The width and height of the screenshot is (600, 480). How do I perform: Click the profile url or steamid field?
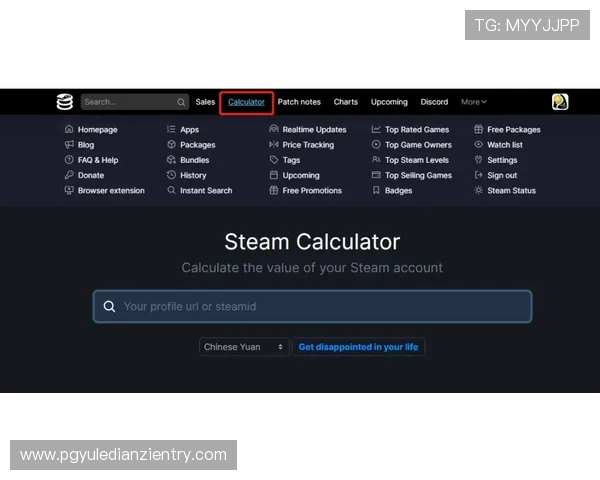312,306
